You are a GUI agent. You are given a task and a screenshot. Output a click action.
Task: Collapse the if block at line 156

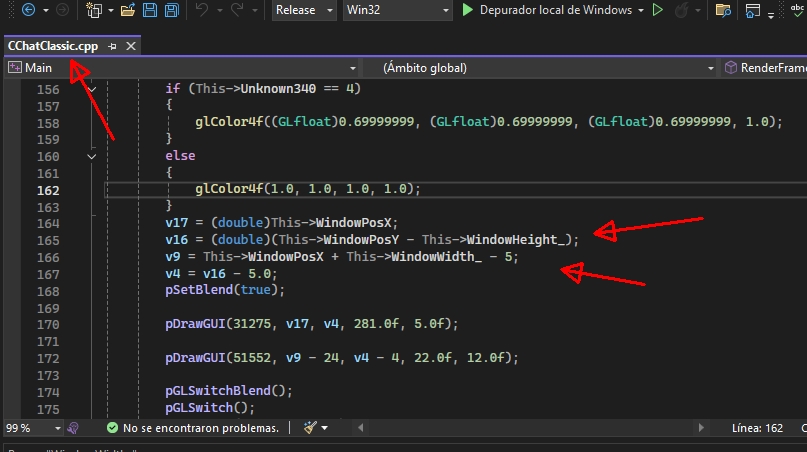(x=92, y=89)
